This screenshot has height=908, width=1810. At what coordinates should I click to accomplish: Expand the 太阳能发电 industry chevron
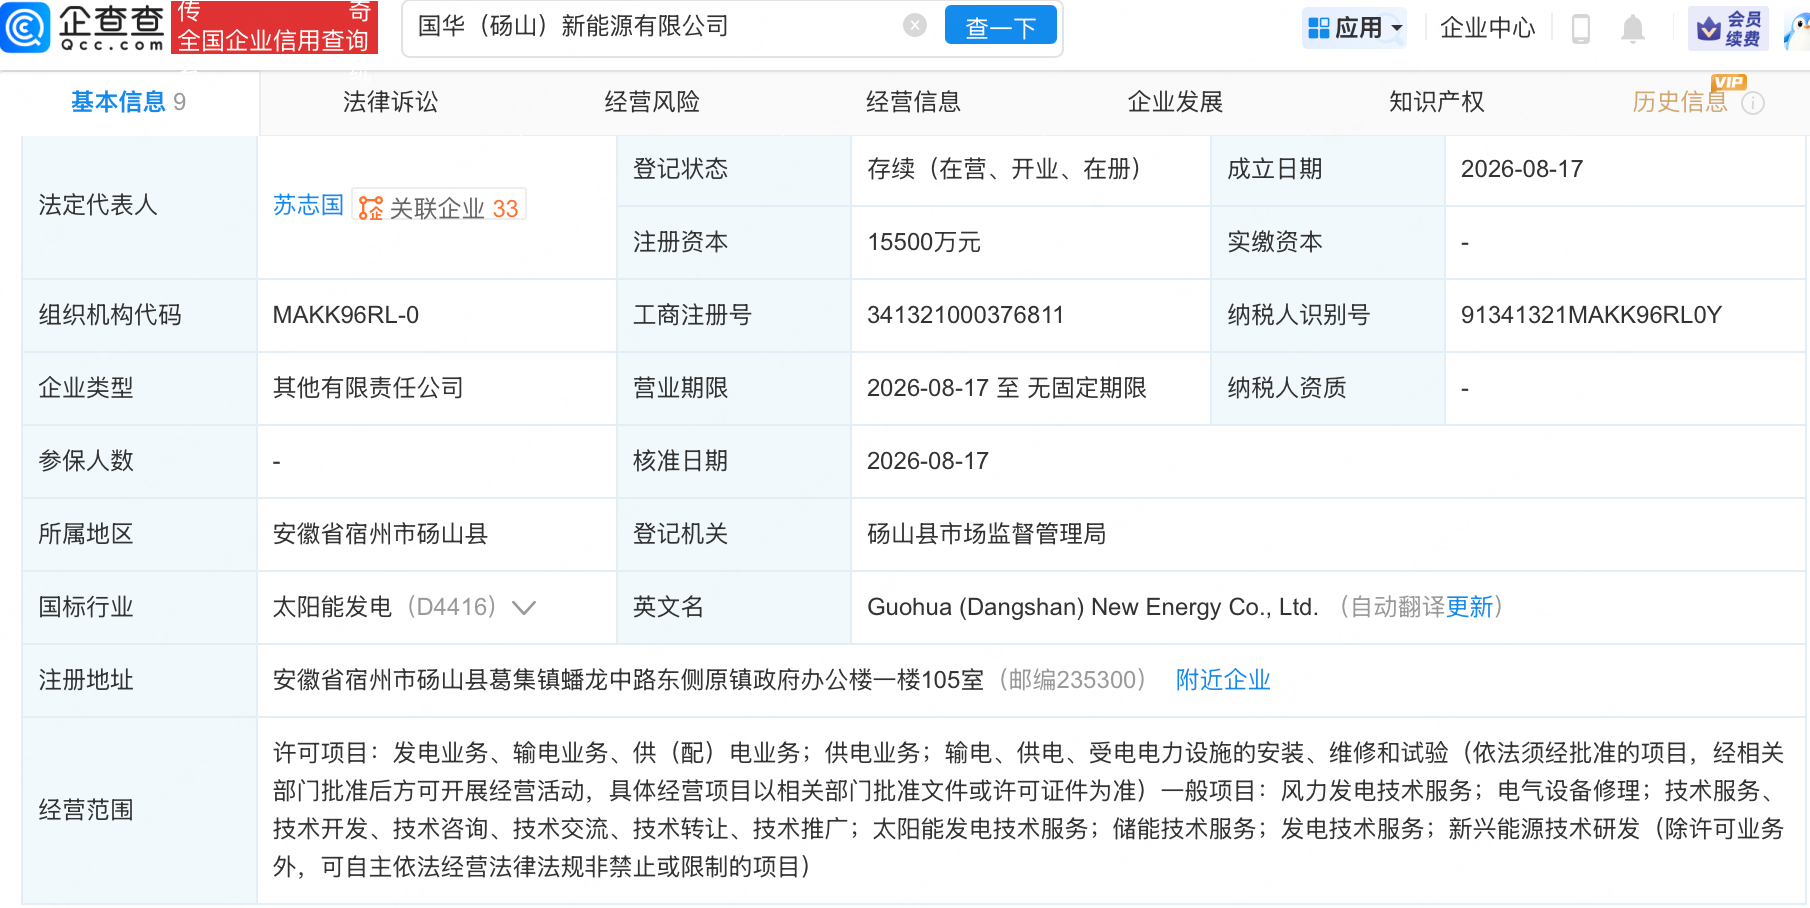524,607
